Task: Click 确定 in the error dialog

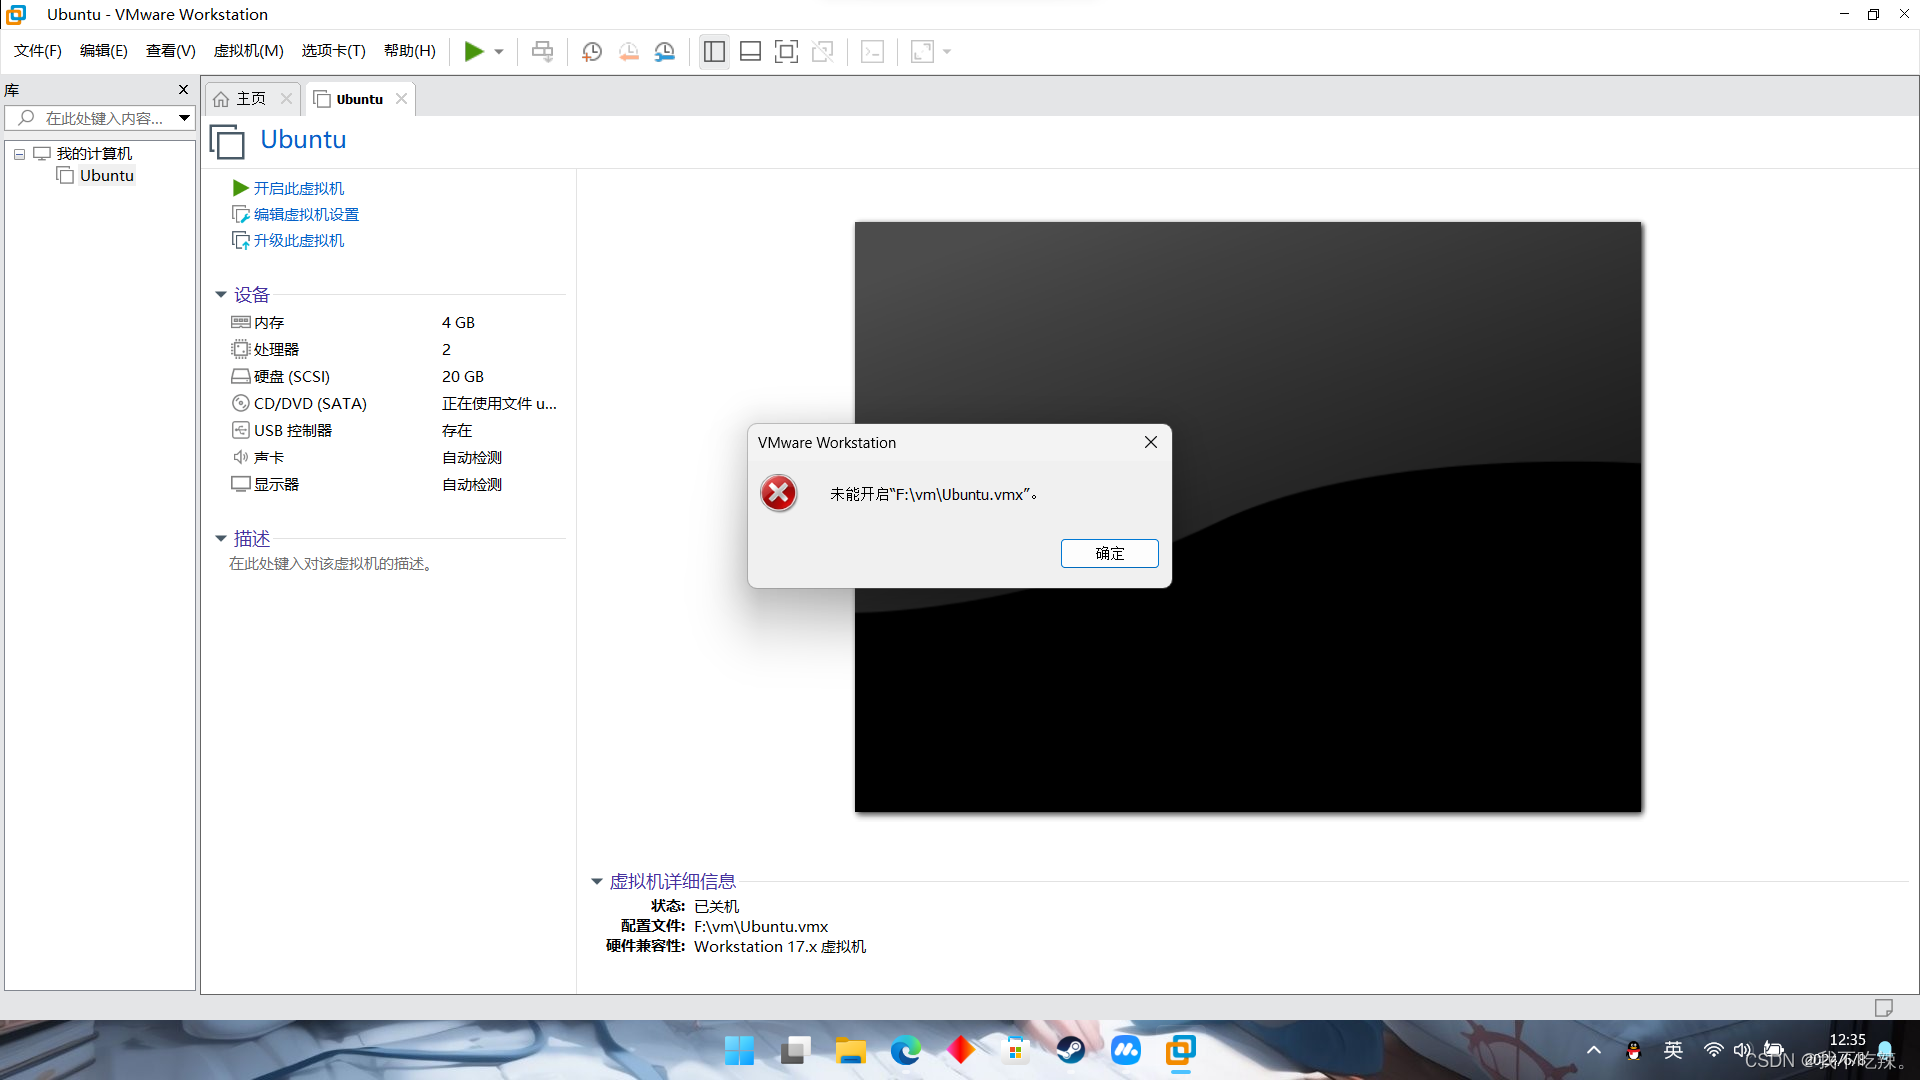Action: (x=1110, y=553)
